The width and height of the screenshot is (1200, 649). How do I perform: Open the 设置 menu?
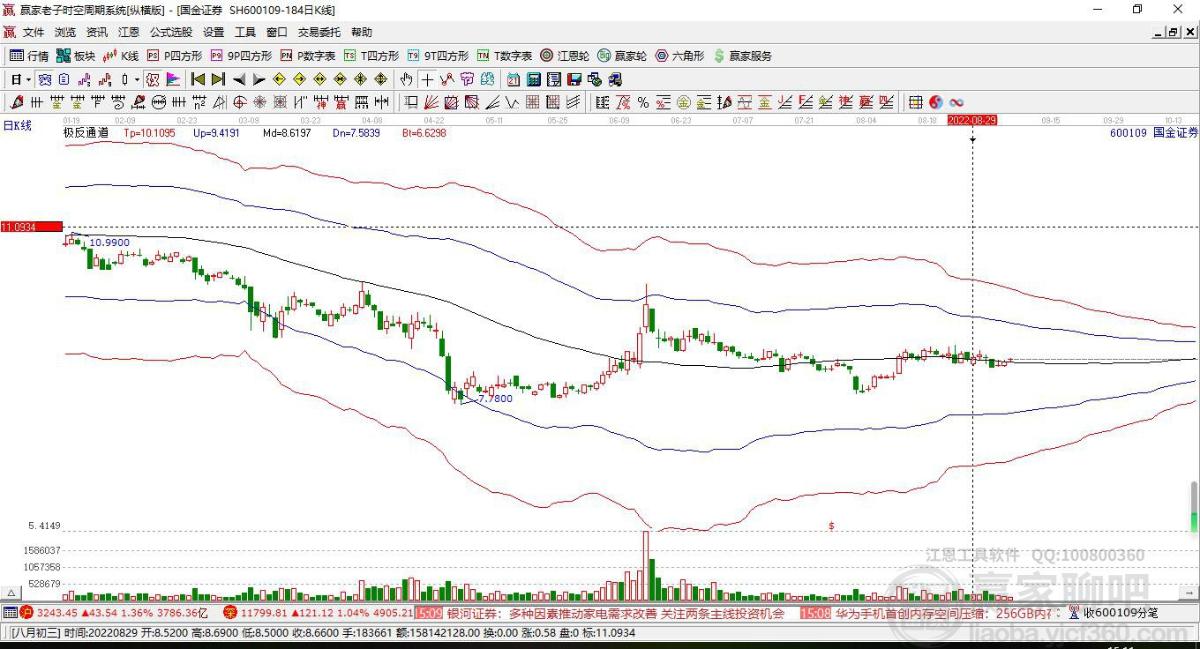tap(213, 32)
